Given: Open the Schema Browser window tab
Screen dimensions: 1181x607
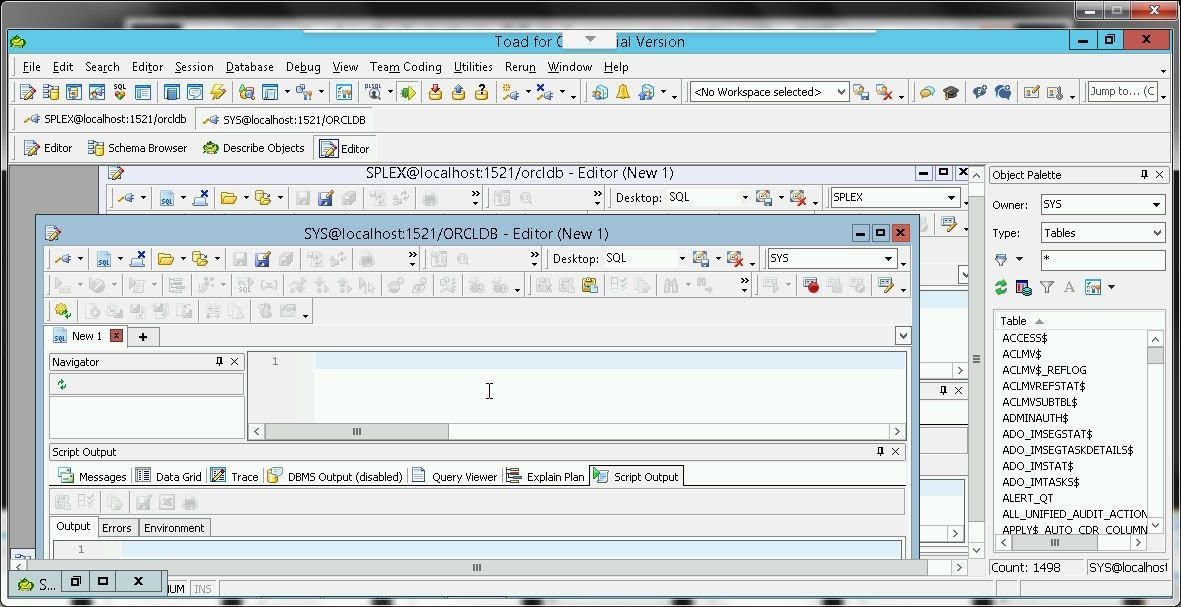Looking at the screenshot, I should [x=138, y=148].
